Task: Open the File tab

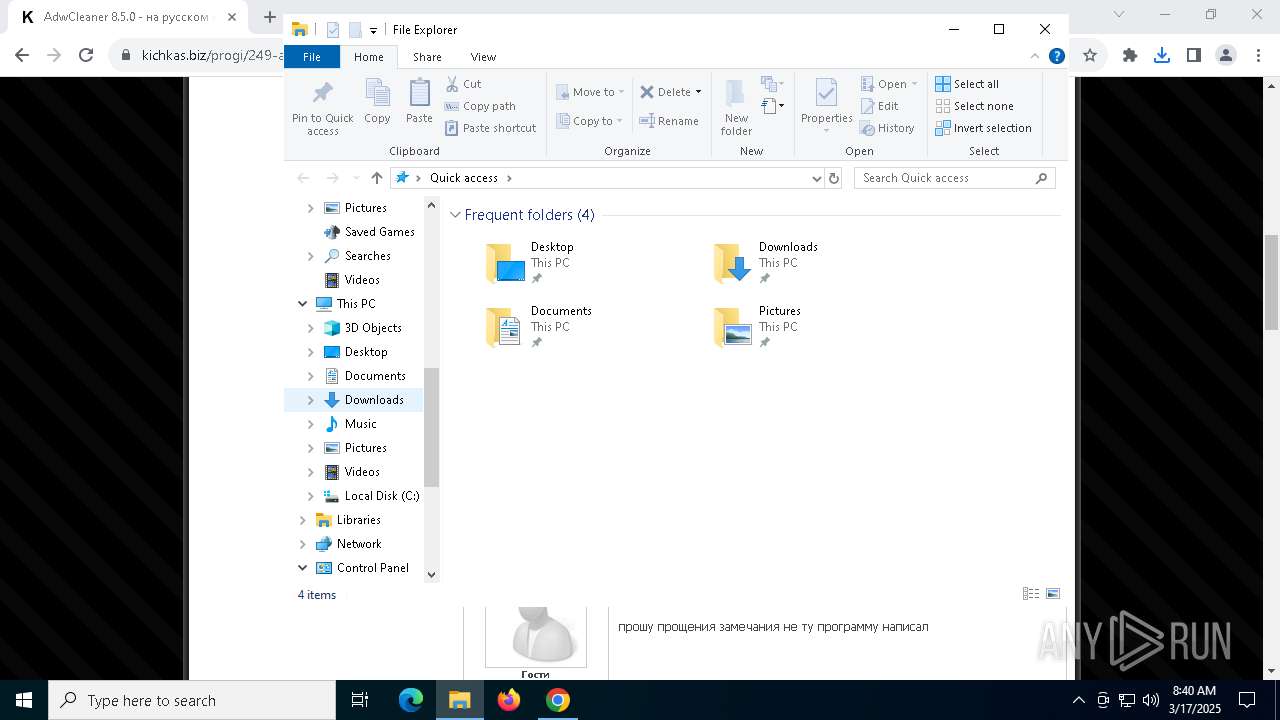Action: (x=312, y=57)
